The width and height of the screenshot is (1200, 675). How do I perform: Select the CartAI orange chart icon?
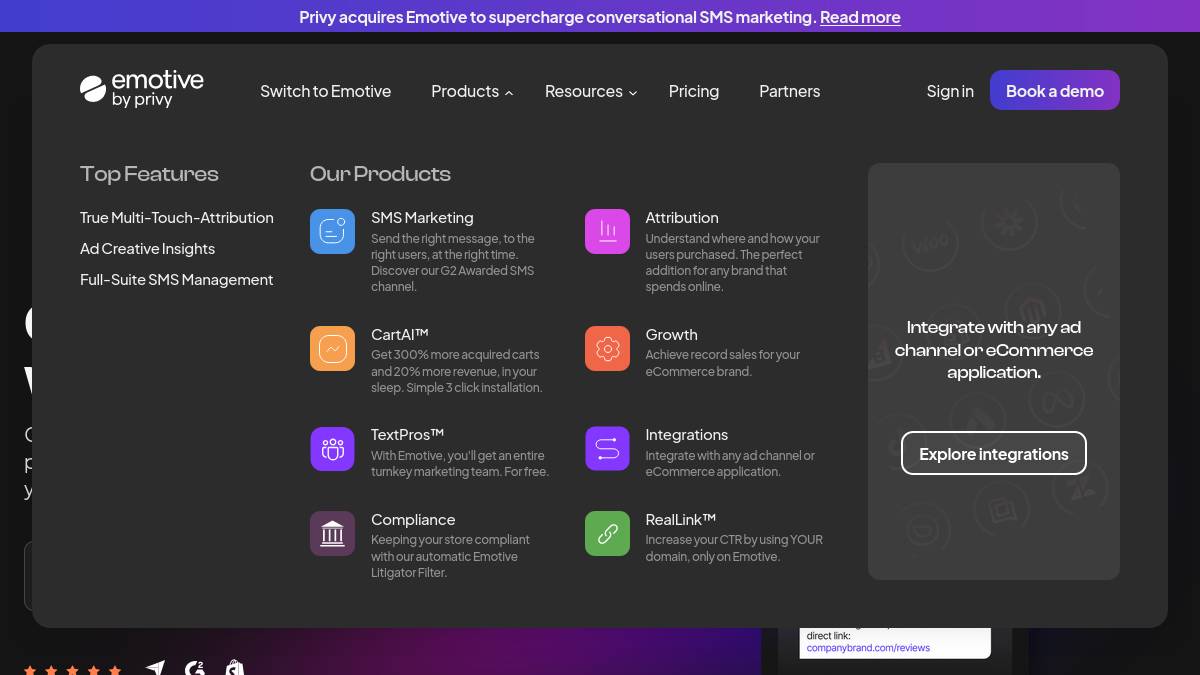pos(332,348)
